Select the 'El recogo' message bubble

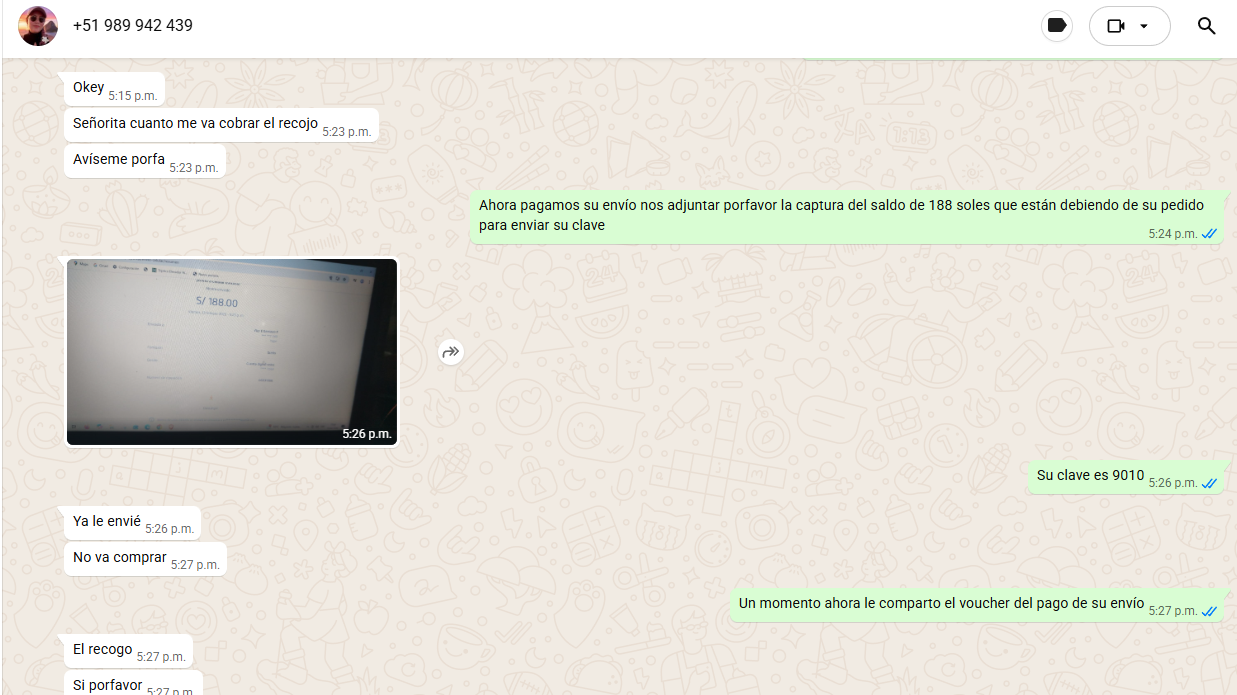click(103, 650)
